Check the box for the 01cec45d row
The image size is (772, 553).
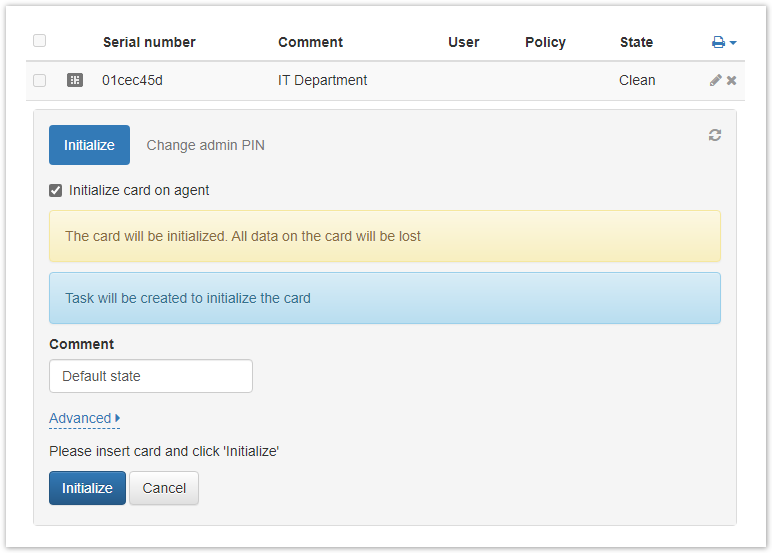(x=40, y=80)
